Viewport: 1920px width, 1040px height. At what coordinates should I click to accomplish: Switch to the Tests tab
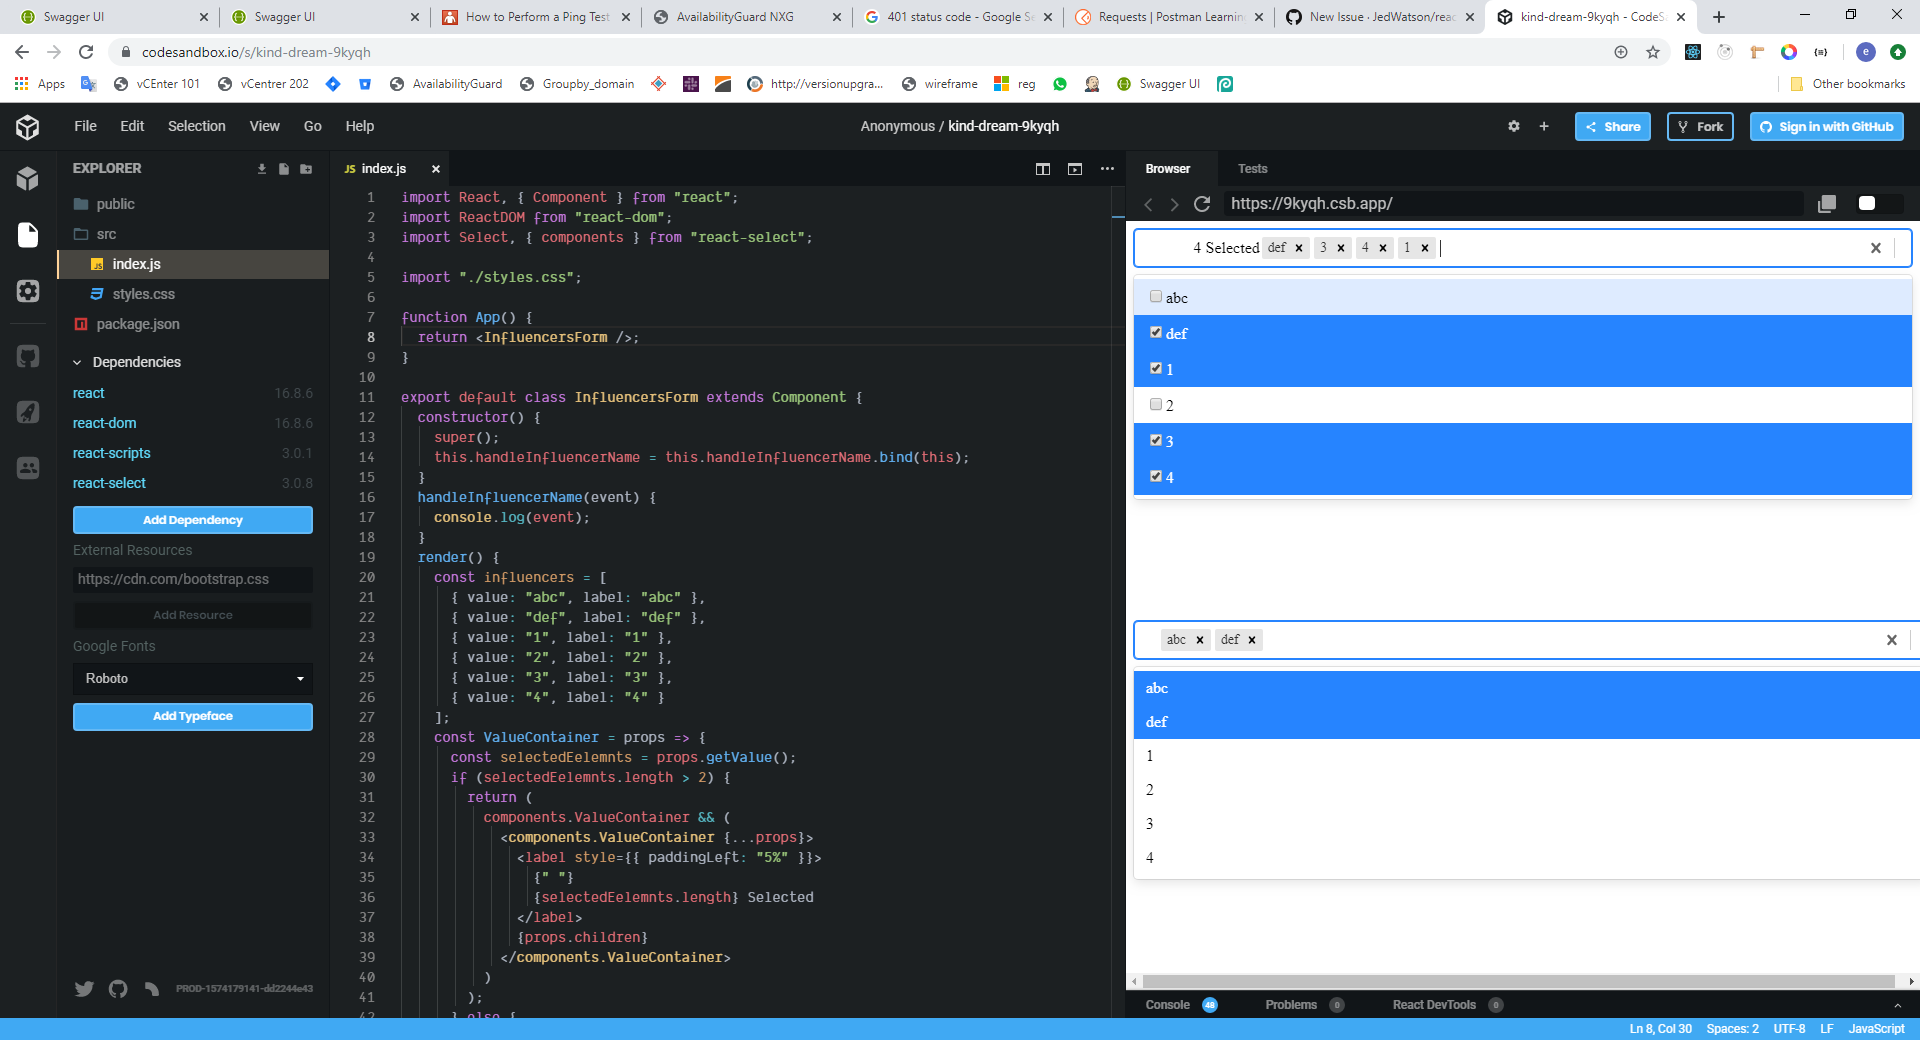pos(1253,168)
